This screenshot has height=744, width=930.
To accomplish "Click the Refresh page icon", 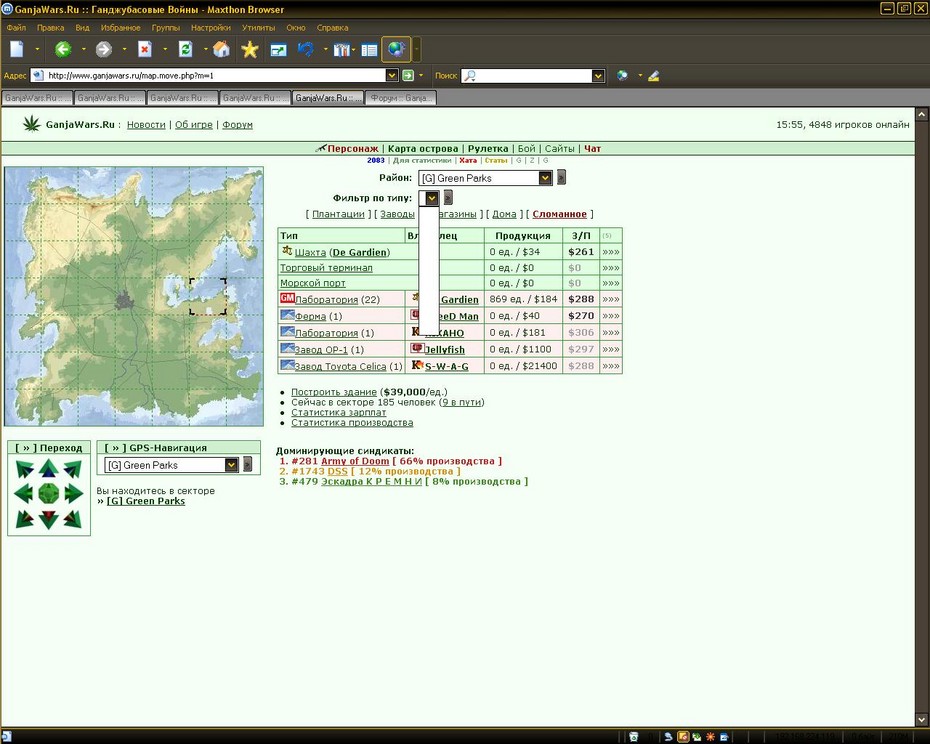I will [x=186, y=49].
